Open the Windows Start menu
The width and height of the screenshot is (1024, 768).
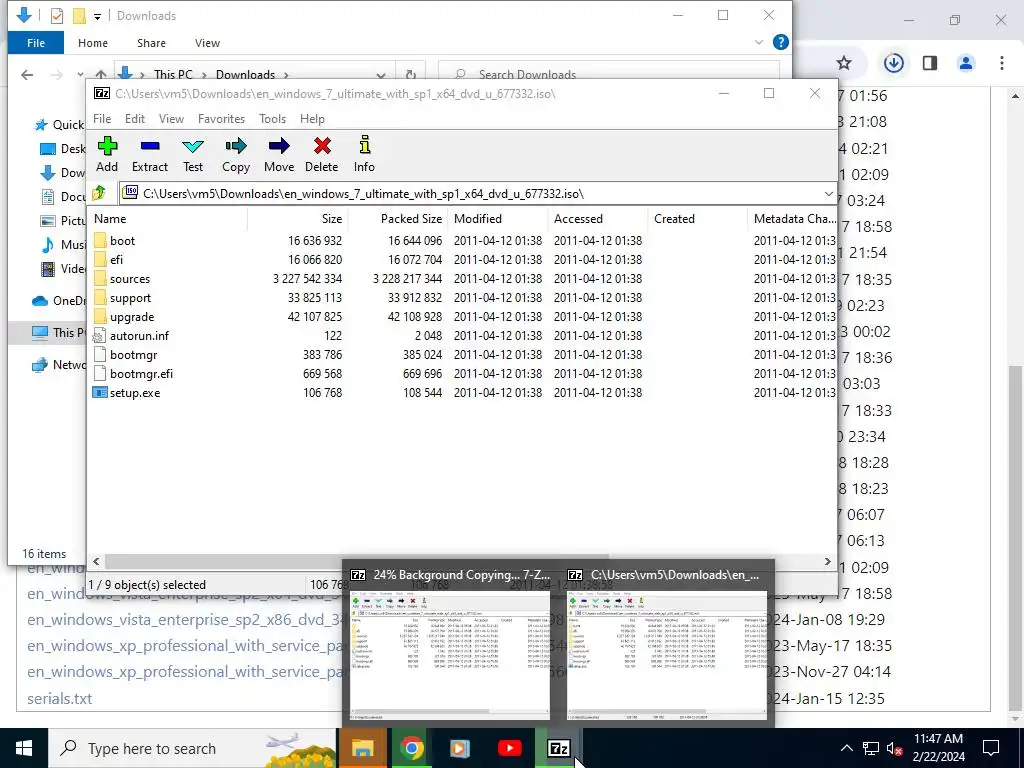(24, 748)
